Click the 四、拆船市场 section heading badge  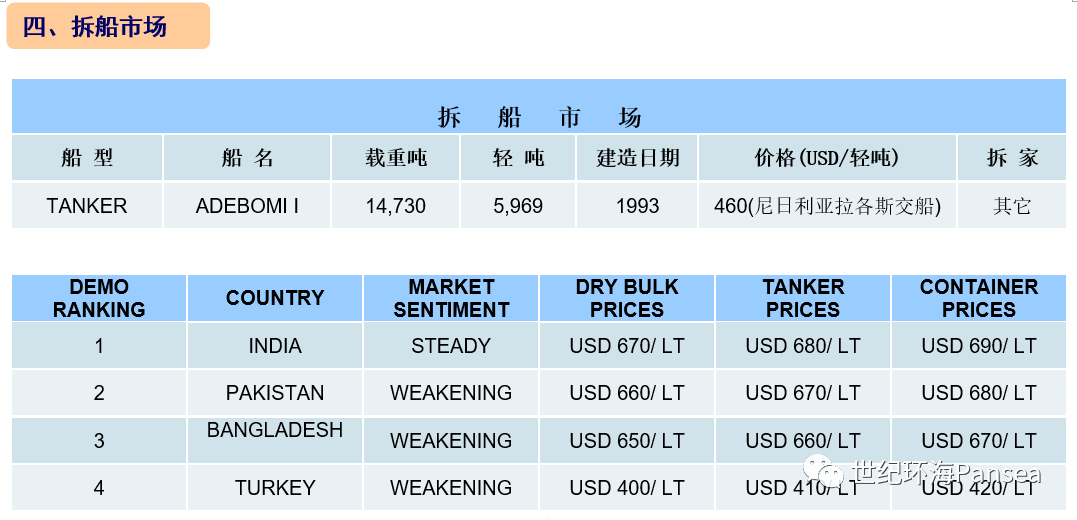(x=108, y=26)
